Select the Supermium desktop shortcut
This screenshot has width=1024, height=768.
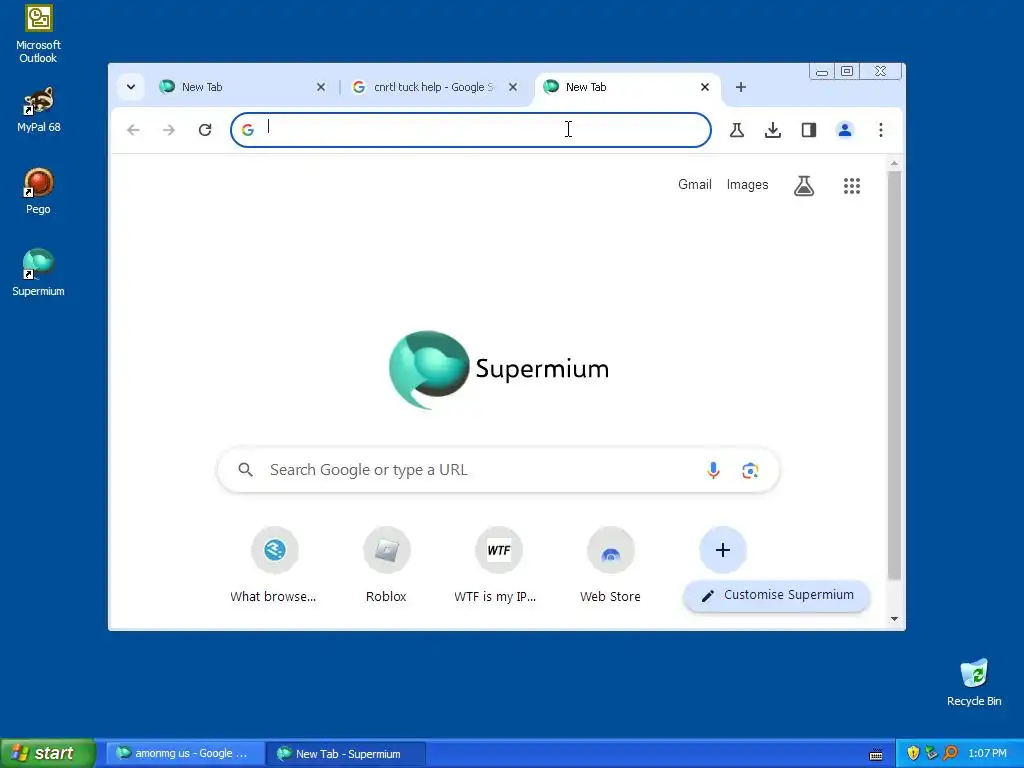point(38,273)
